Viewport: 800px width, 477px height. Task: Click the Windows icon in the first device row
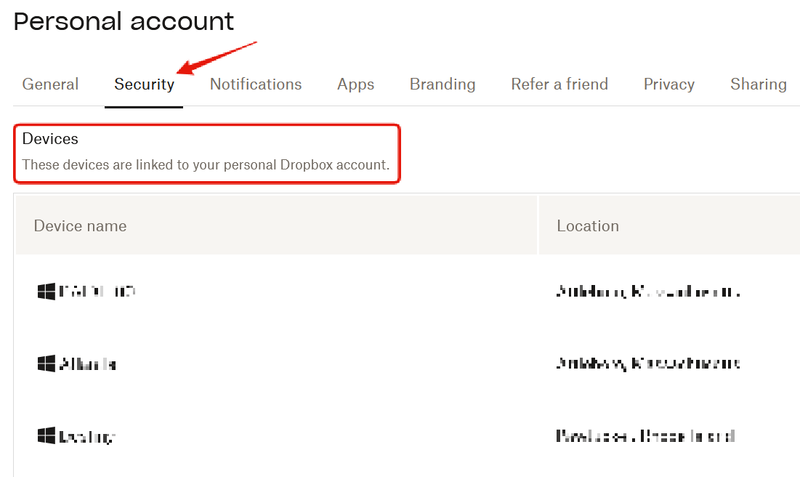click(x=46, y=291)
